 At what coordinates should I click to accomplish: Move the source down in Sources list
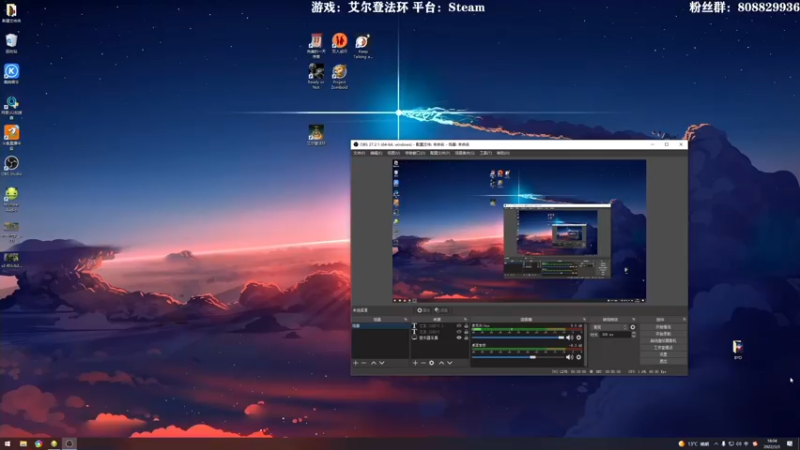449,363
